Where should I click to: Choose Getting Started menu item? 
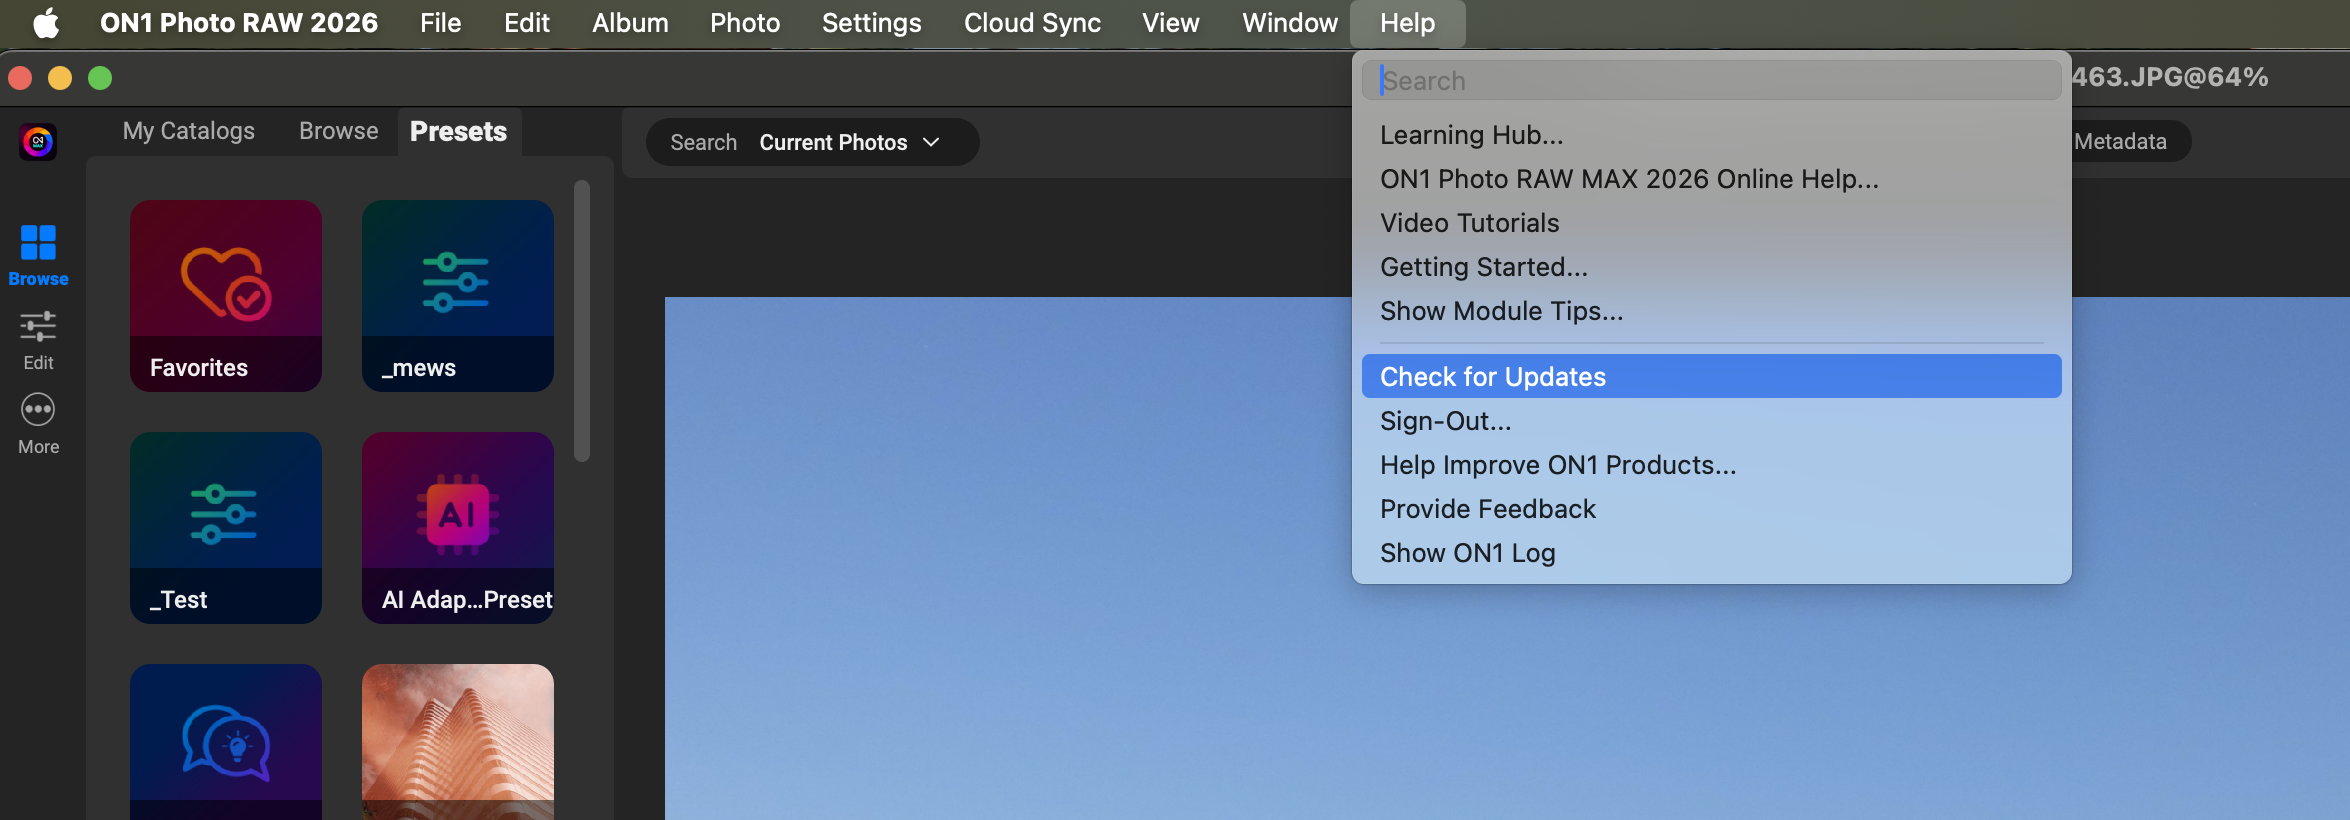[1712, 267]
